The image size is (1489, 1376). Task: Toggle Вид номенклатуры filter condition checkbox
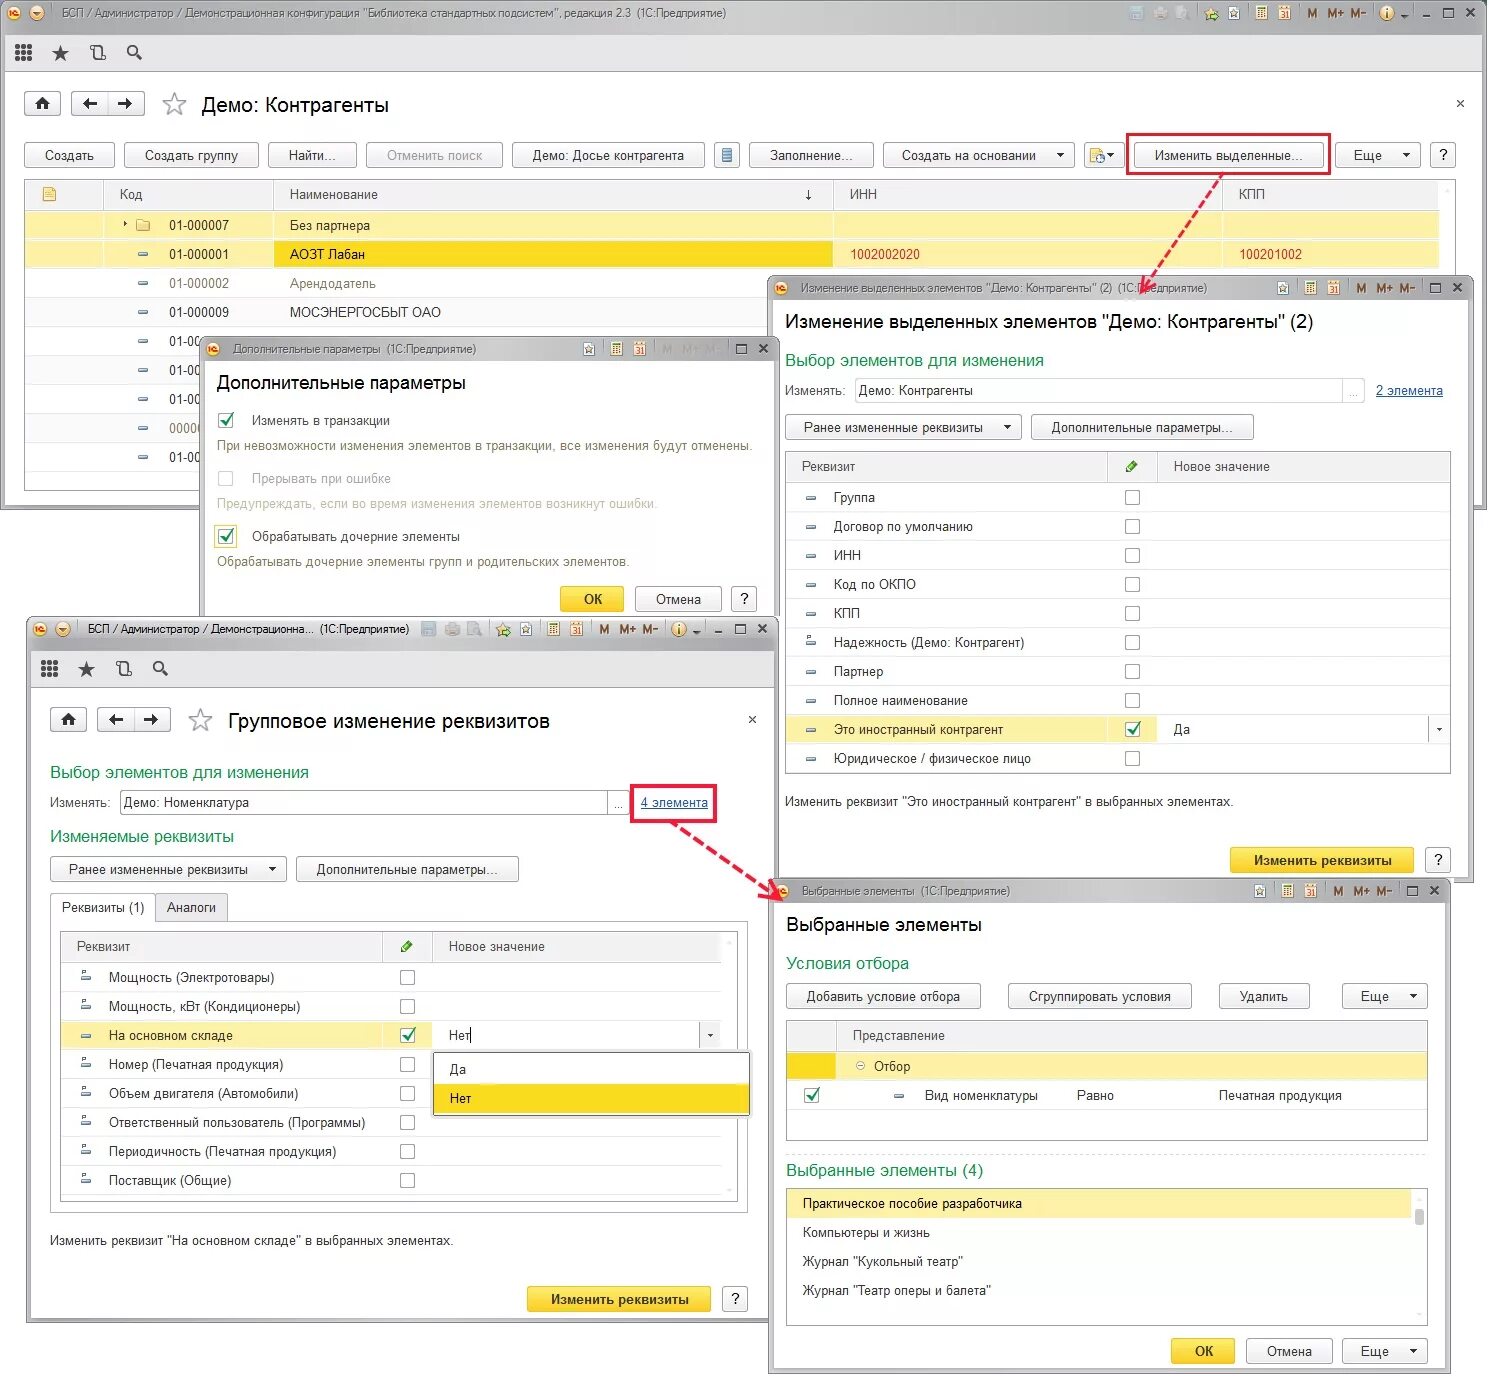[x=812, y=1095]
